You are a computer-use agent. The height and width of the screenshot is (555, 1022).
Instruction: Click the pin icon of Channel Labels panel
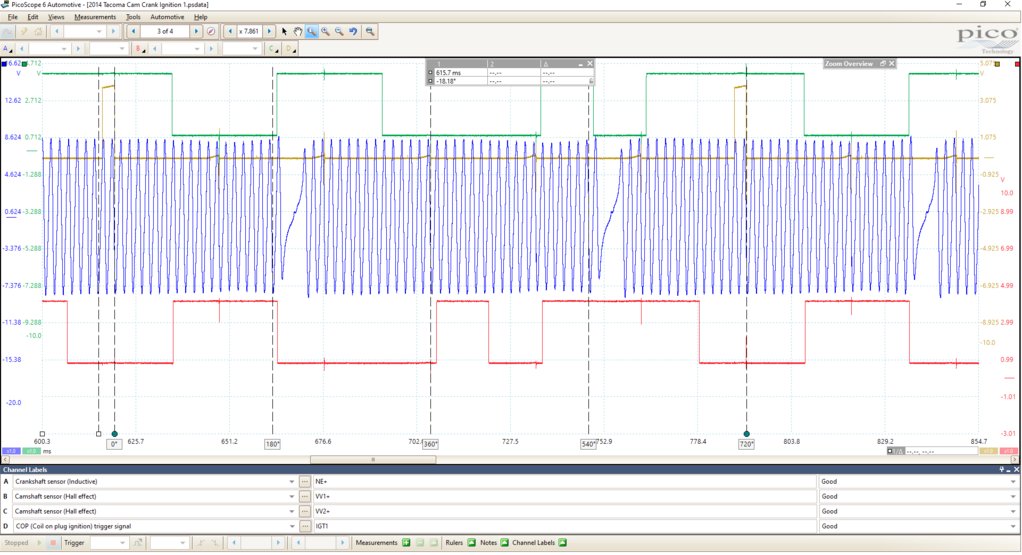click(x=1002, y=470)
